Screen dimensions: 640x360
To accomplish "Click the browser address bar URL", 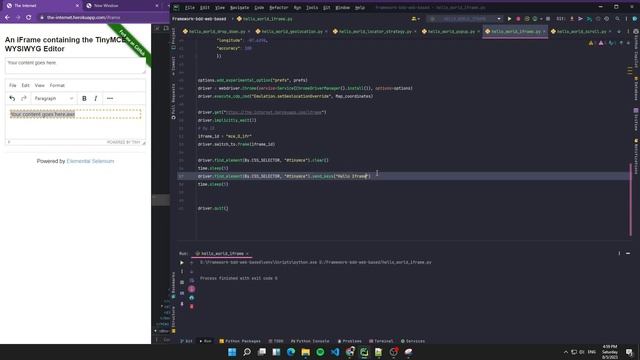I will 84,18.
